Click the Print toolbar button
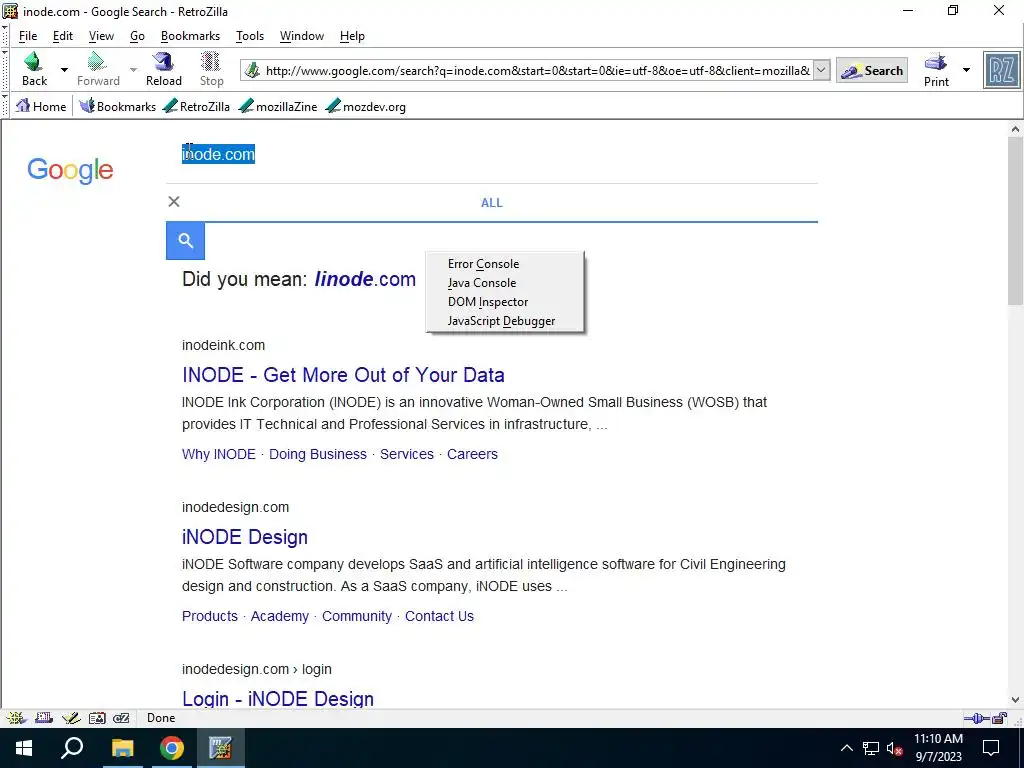The image size is (1024, 768). (936, 70)
